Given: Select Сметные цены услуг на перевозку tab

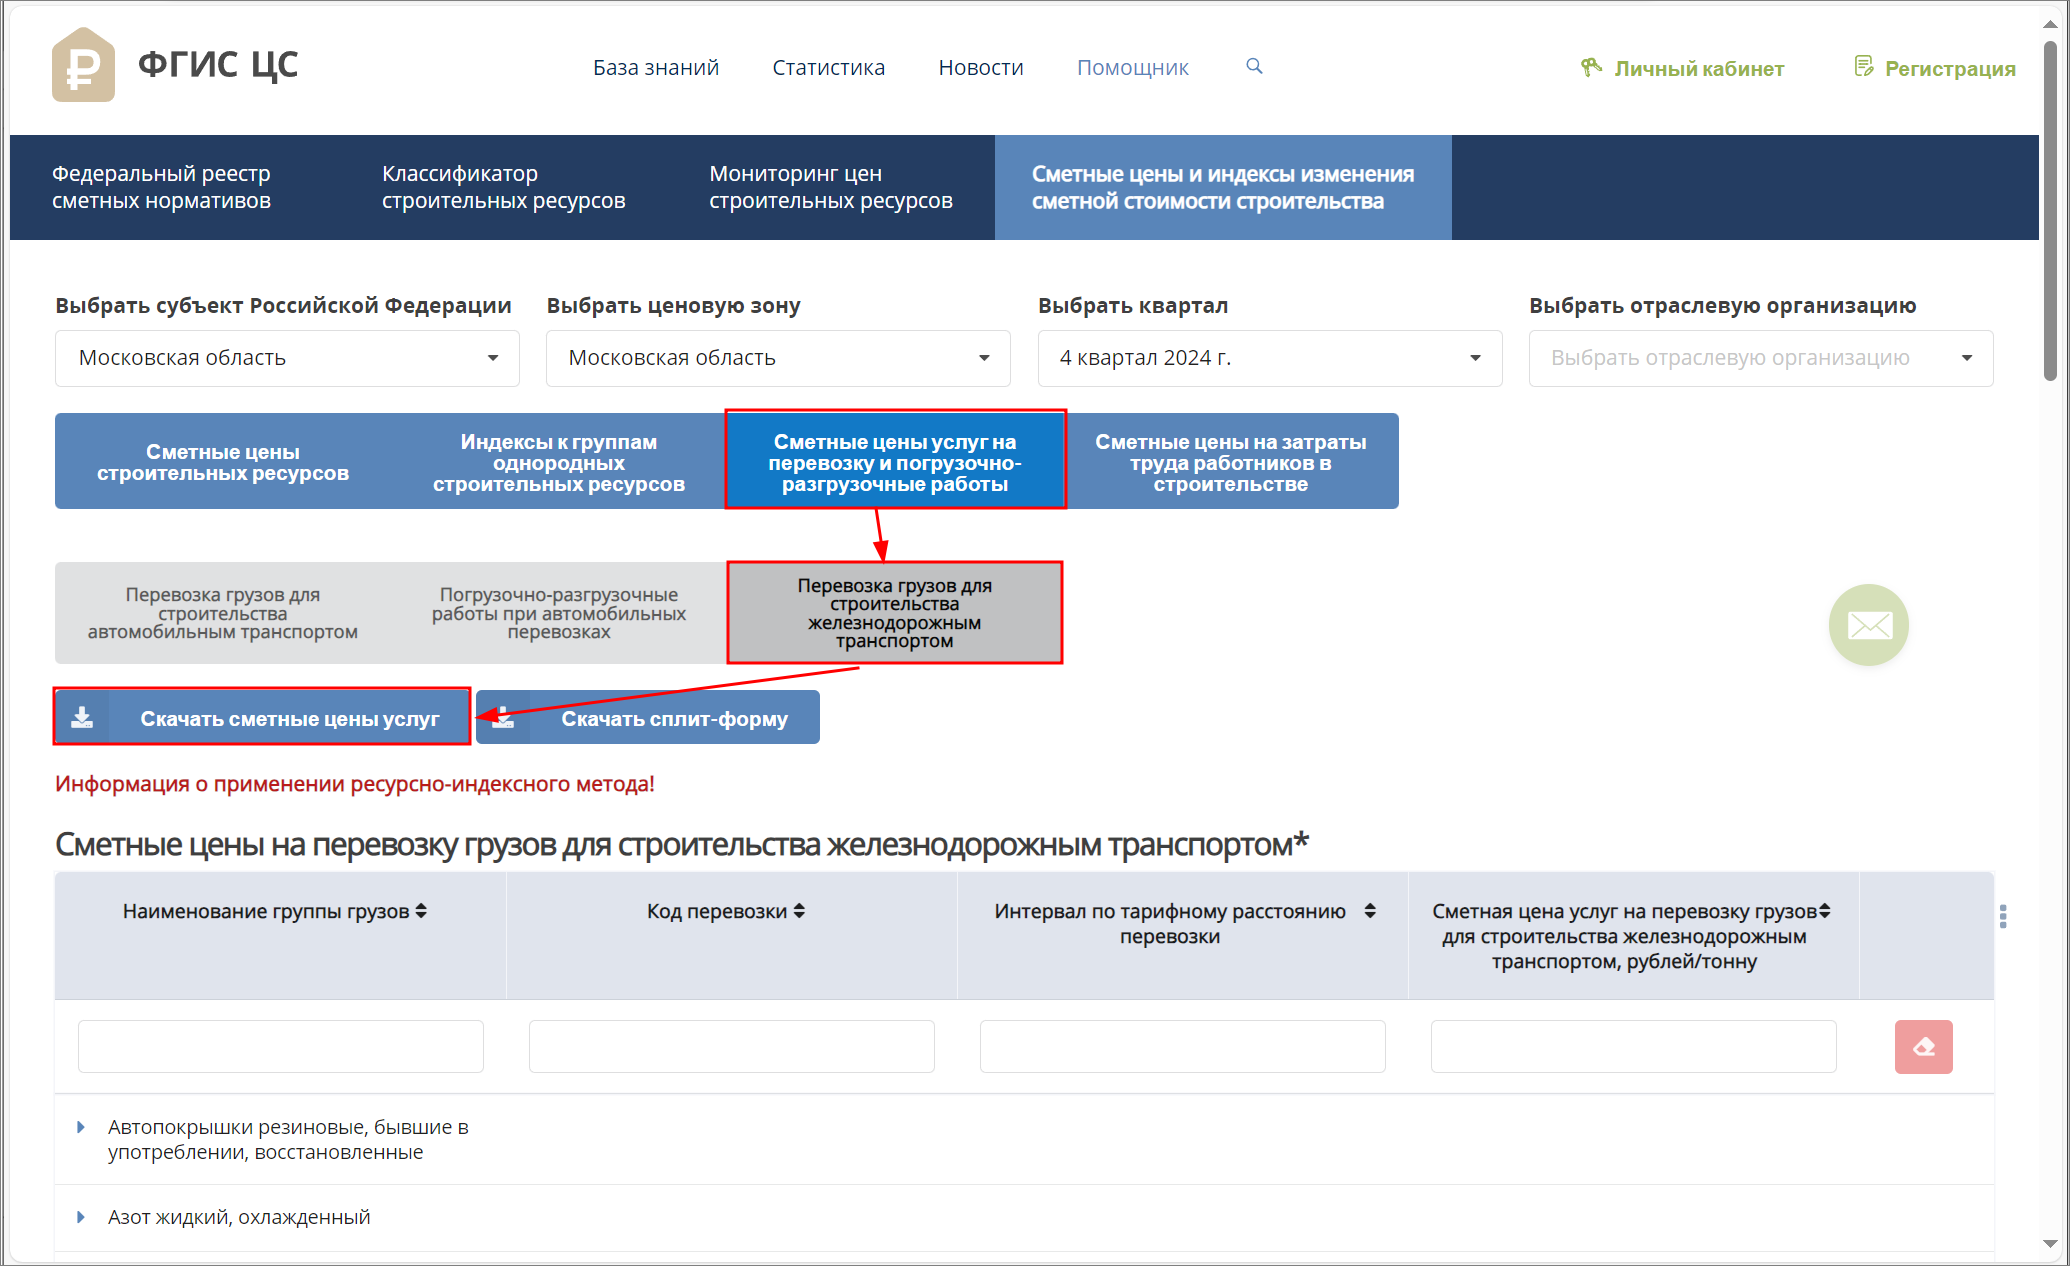Looking at the screenshot, I should coord(895,462).
